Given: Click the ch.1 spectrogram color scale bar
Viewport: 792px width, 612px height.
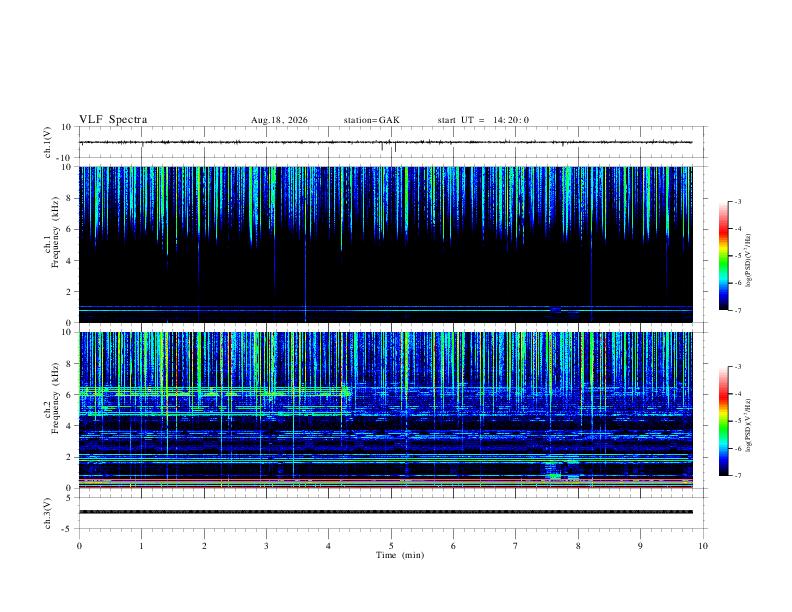Looking at the screenshot, I should coord(723,256).
